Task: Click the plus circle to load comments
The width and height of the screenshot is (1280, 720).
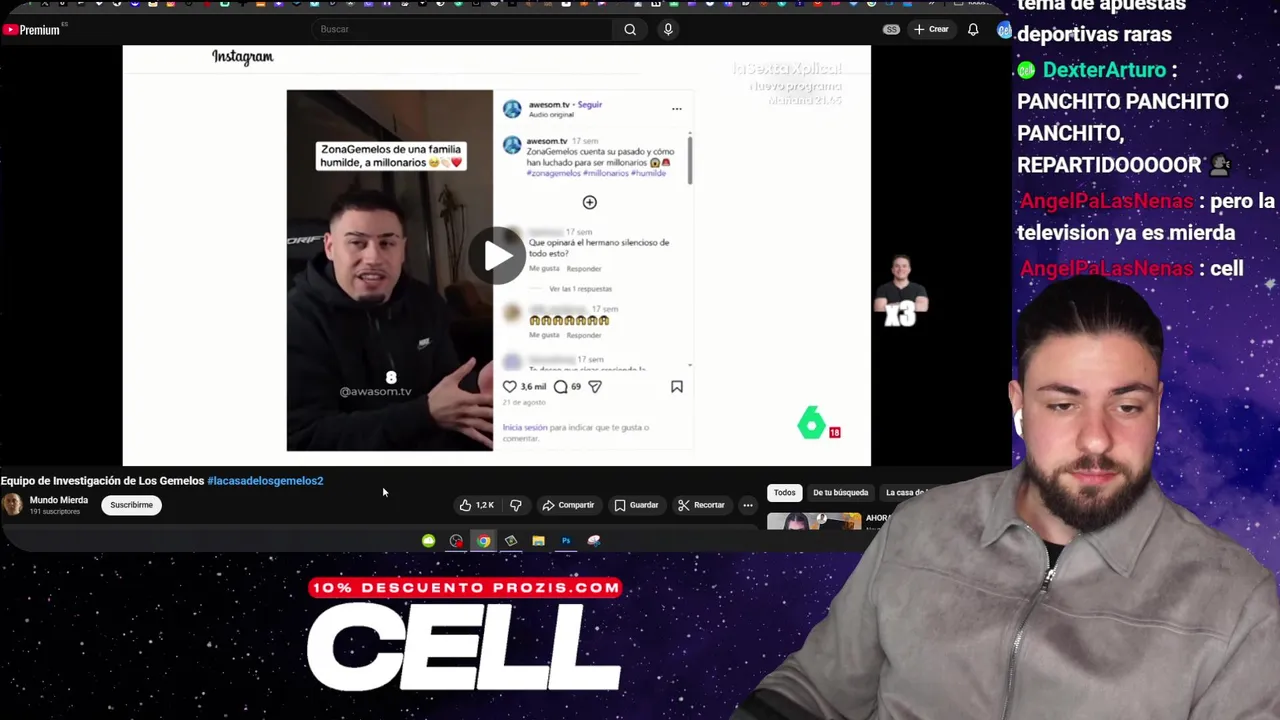Action: 590,202
